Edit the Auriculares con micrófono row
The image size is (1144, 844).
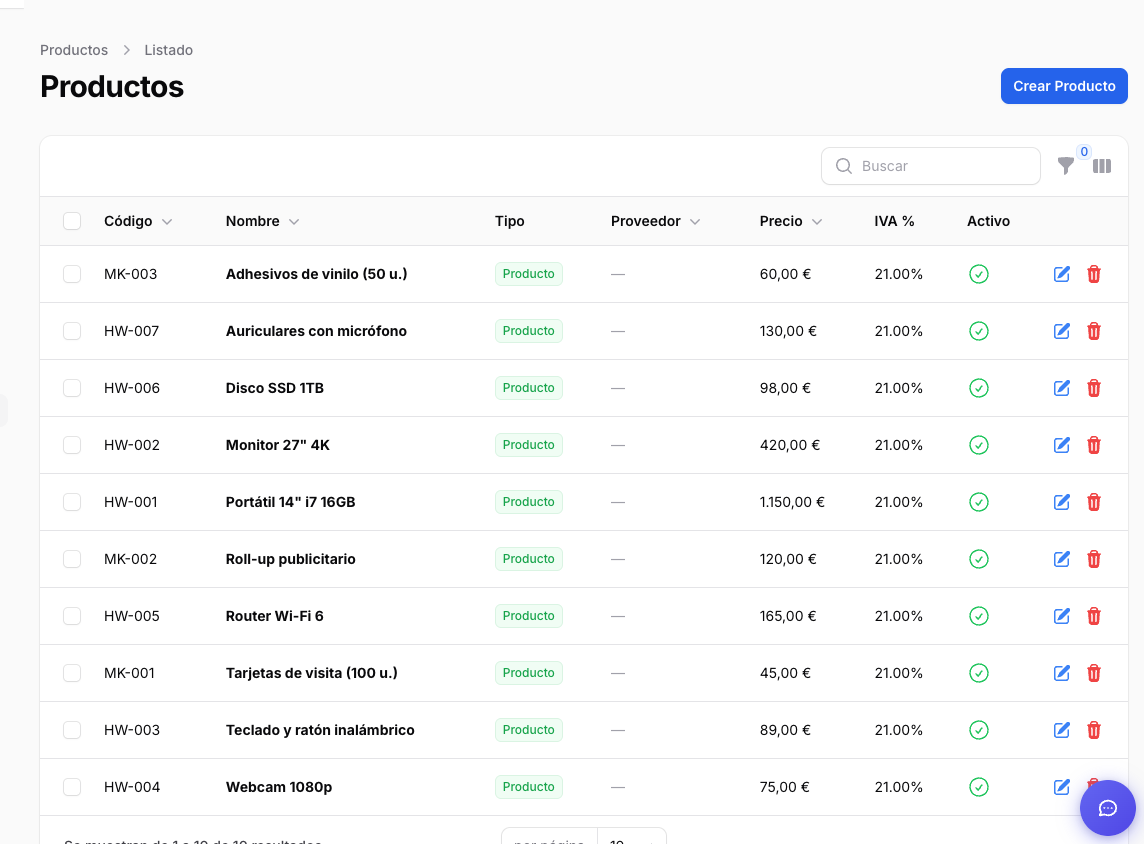1062,331
